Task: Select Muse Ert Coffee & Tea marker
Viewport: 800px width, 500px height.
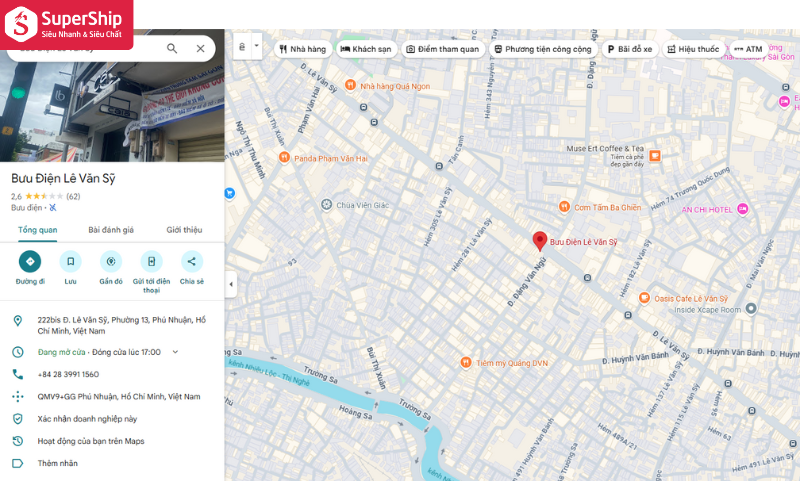Action: point(655,156)
